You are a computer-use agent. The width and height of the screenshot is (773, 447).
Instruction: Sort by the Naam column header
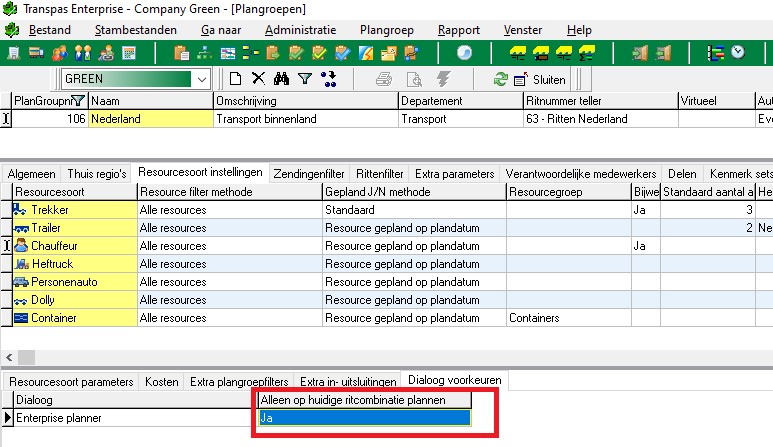[x=150, y=101]
